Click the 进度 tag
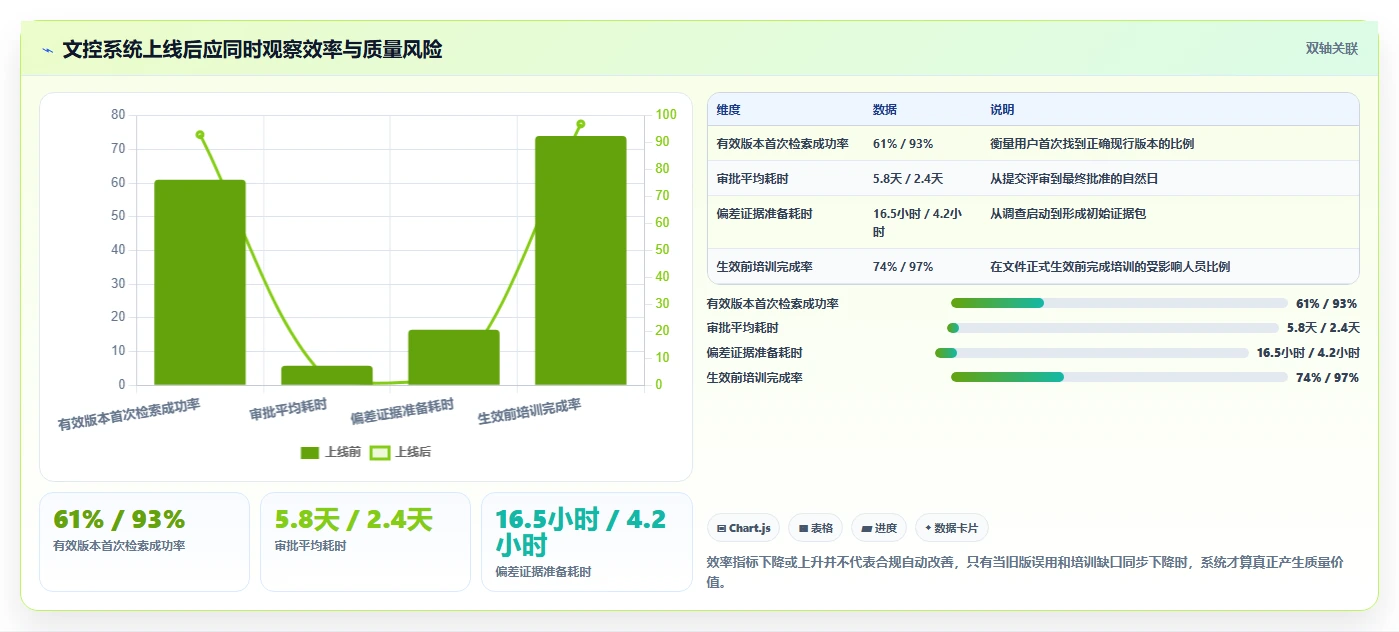The height and width of the screenshot is (632, 1399). click(x=879, y=528)
